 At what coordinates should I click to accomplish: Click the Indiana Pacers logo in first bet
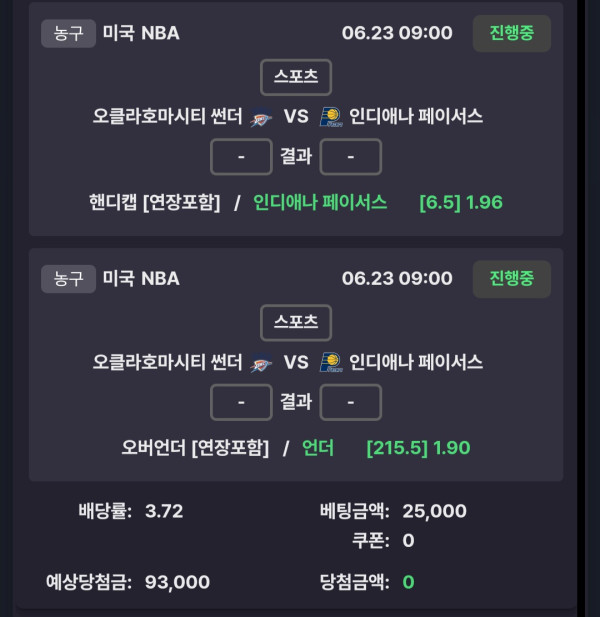coord(331,117)
